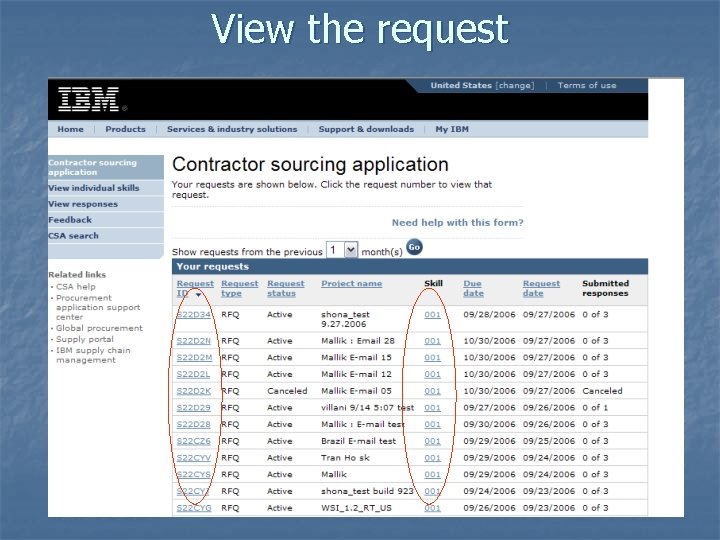This screenshot has width=720, height=540.
Task: Open skill 001 for shona_test 9.27.2006
Action: click(432, 315)
